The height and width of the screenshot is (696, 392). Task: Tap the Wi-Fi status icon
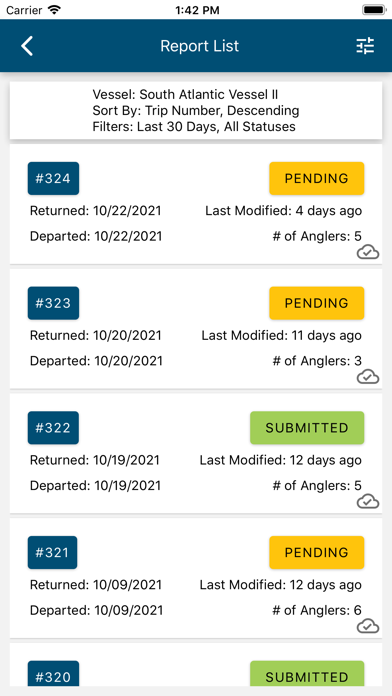click(x=54, y=10)
